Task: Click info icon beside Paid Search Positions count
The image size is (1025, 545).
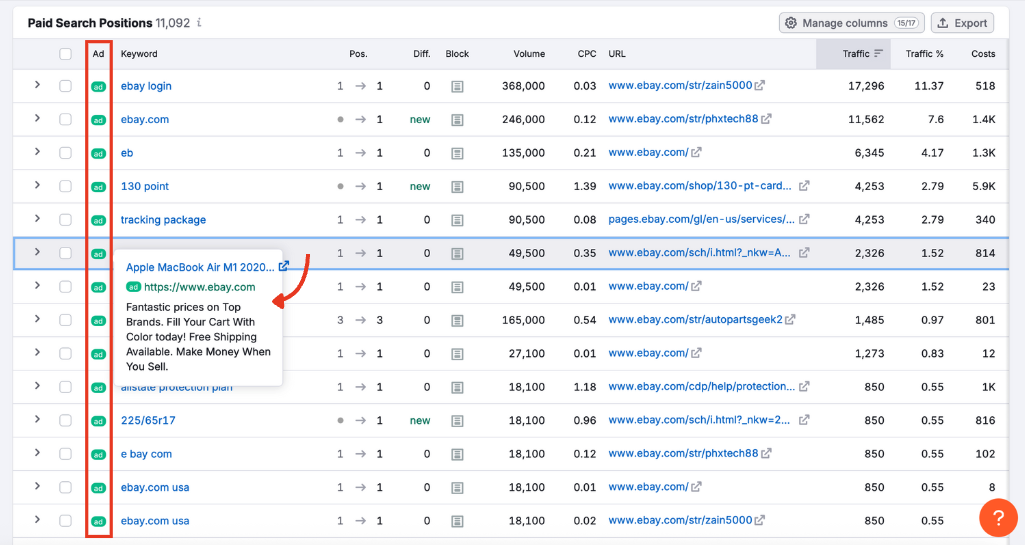Action: point(199,23)
